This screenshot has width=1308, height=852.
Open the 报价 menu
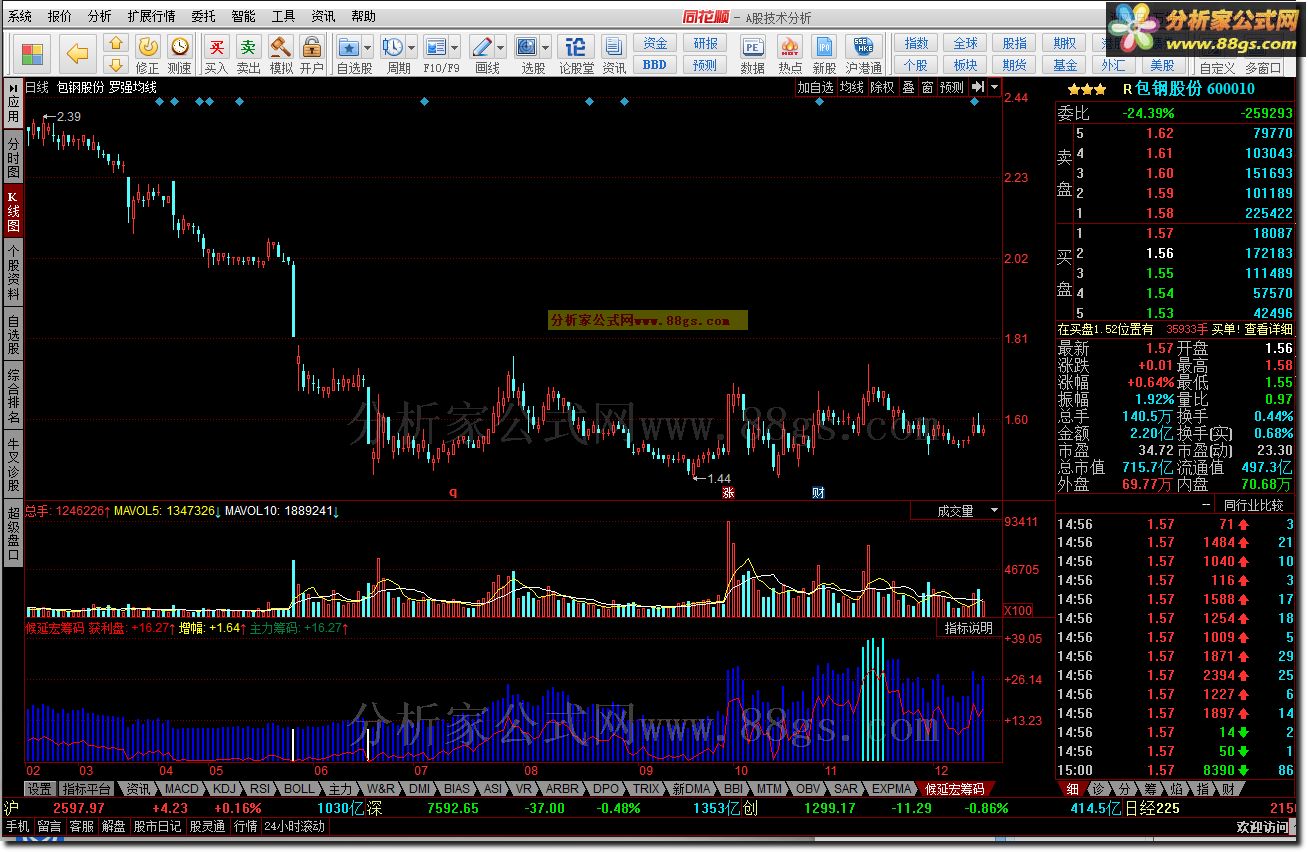point(60,16)
